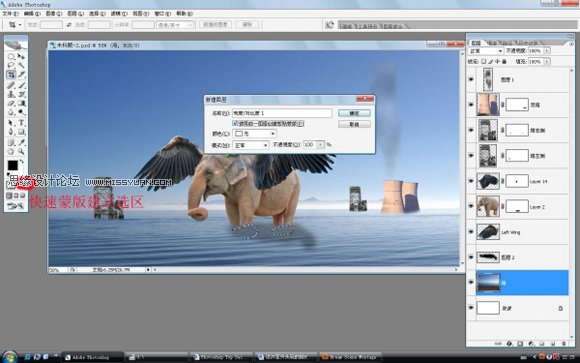This screenshot has width=580, height=363.
Task: Hide the Layer 14 layer
Action: (x=471, y=181)
